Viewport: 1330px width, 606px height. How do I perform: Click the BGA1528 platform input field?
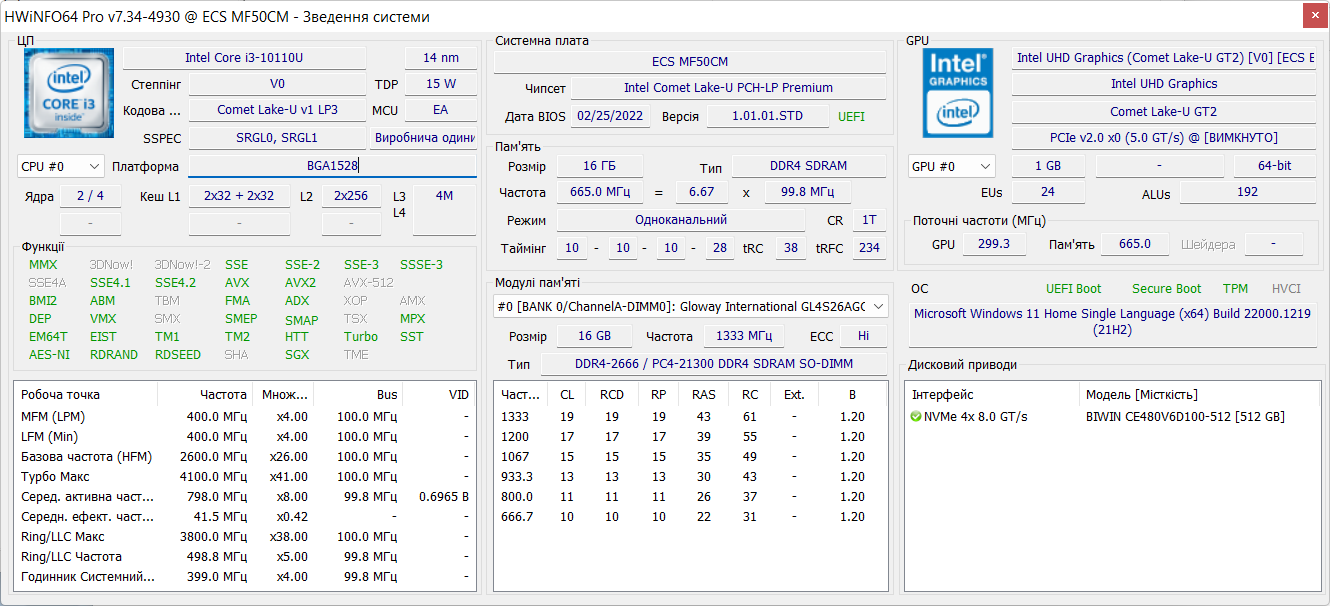[332, 166]
